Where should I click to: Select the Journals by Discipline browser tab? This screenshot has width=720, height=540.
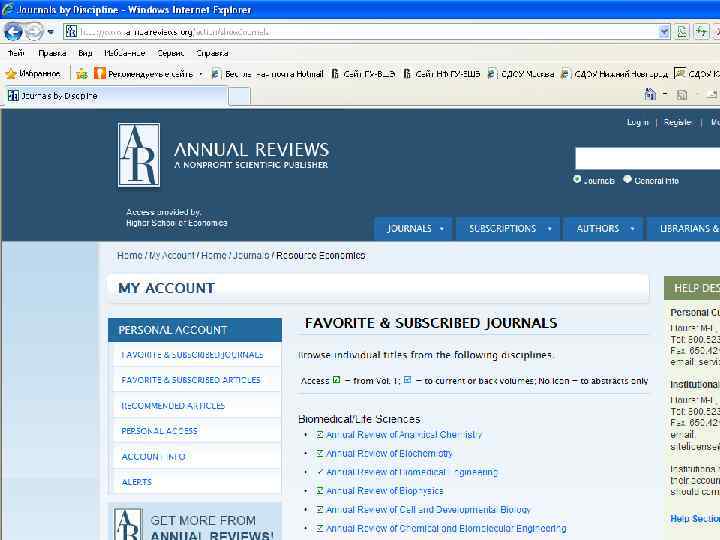tap(115, 96)
